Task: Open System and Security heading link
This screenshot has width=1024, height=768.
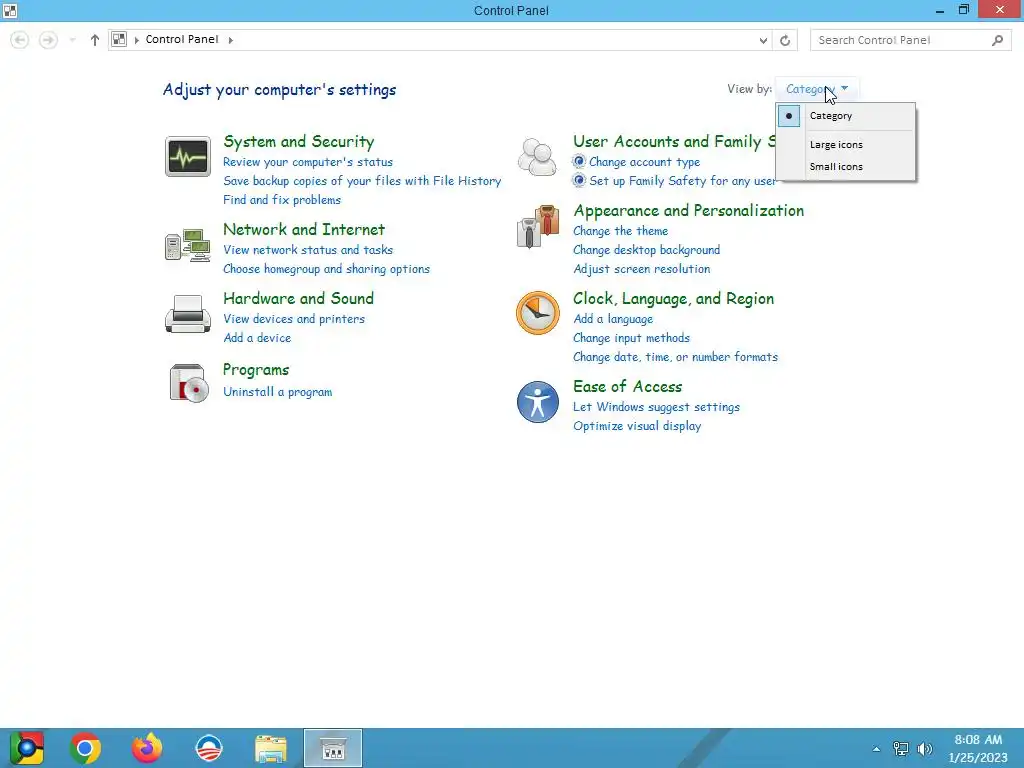Action: pos(298,142)
